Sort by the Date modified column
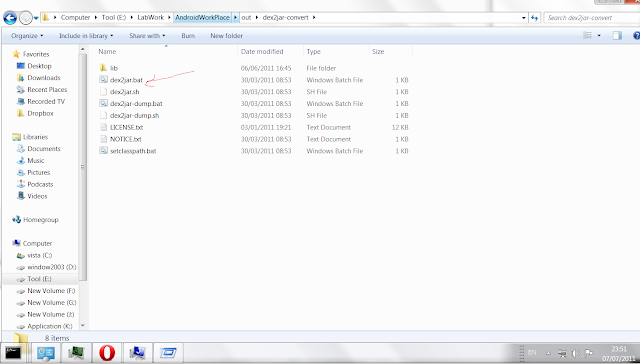The image size is (640, 364). click(x=262, y=51)
